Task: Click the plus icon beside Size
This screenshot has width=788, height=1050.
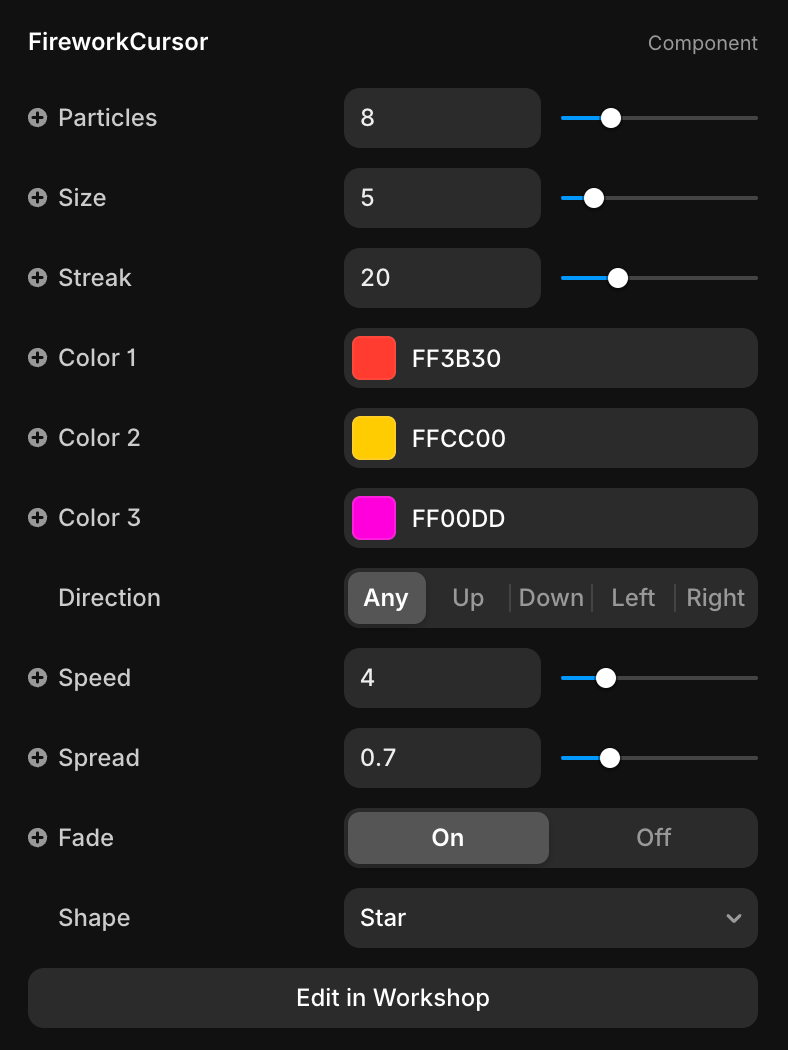Action: pos(37,198)
